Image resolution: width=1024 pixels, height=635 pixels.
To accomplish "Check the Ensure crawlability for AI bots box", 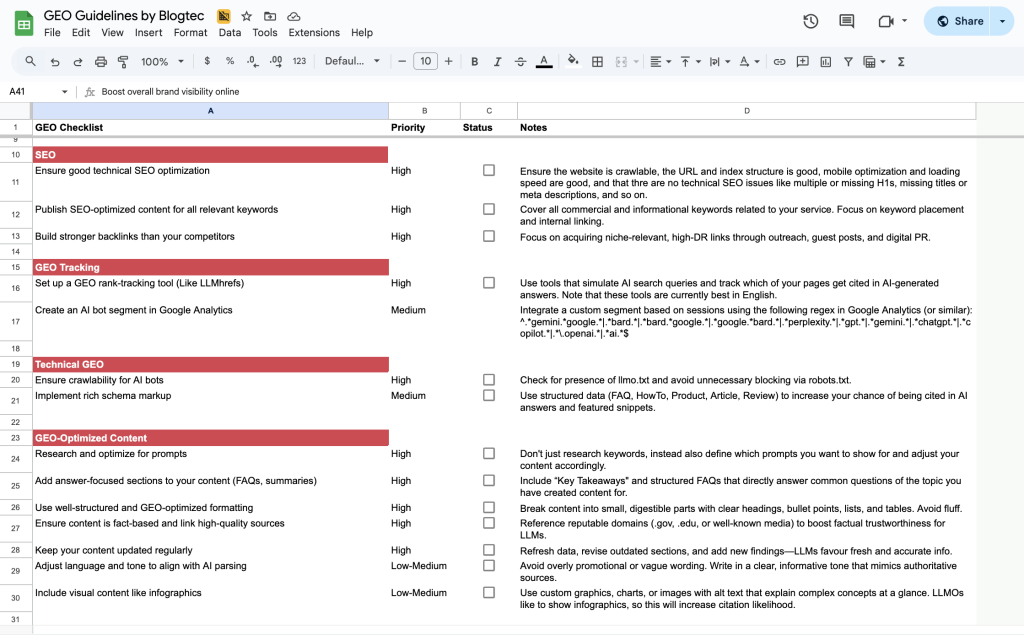I will click(x=488, y=380).
